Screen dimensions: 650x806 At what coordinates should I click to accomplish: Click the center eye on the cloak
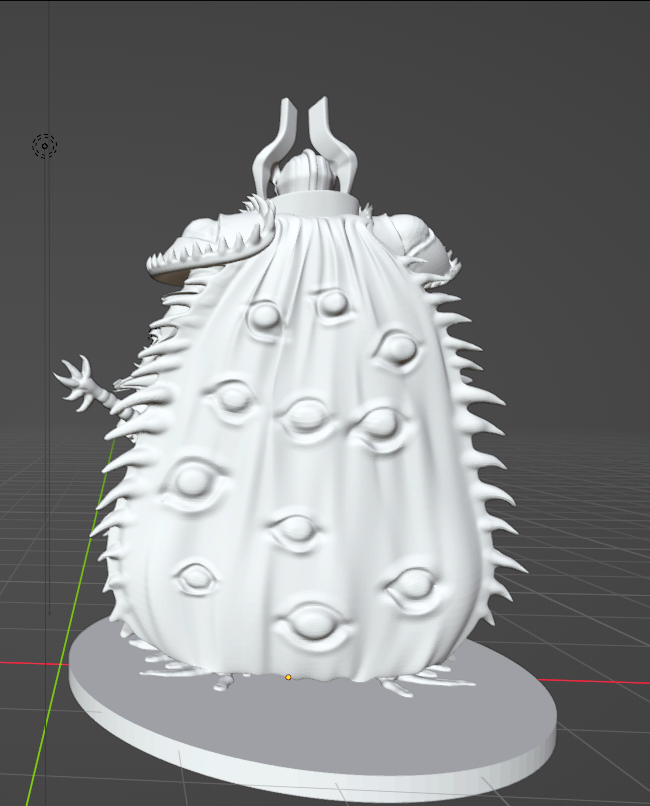pos(303,416)
